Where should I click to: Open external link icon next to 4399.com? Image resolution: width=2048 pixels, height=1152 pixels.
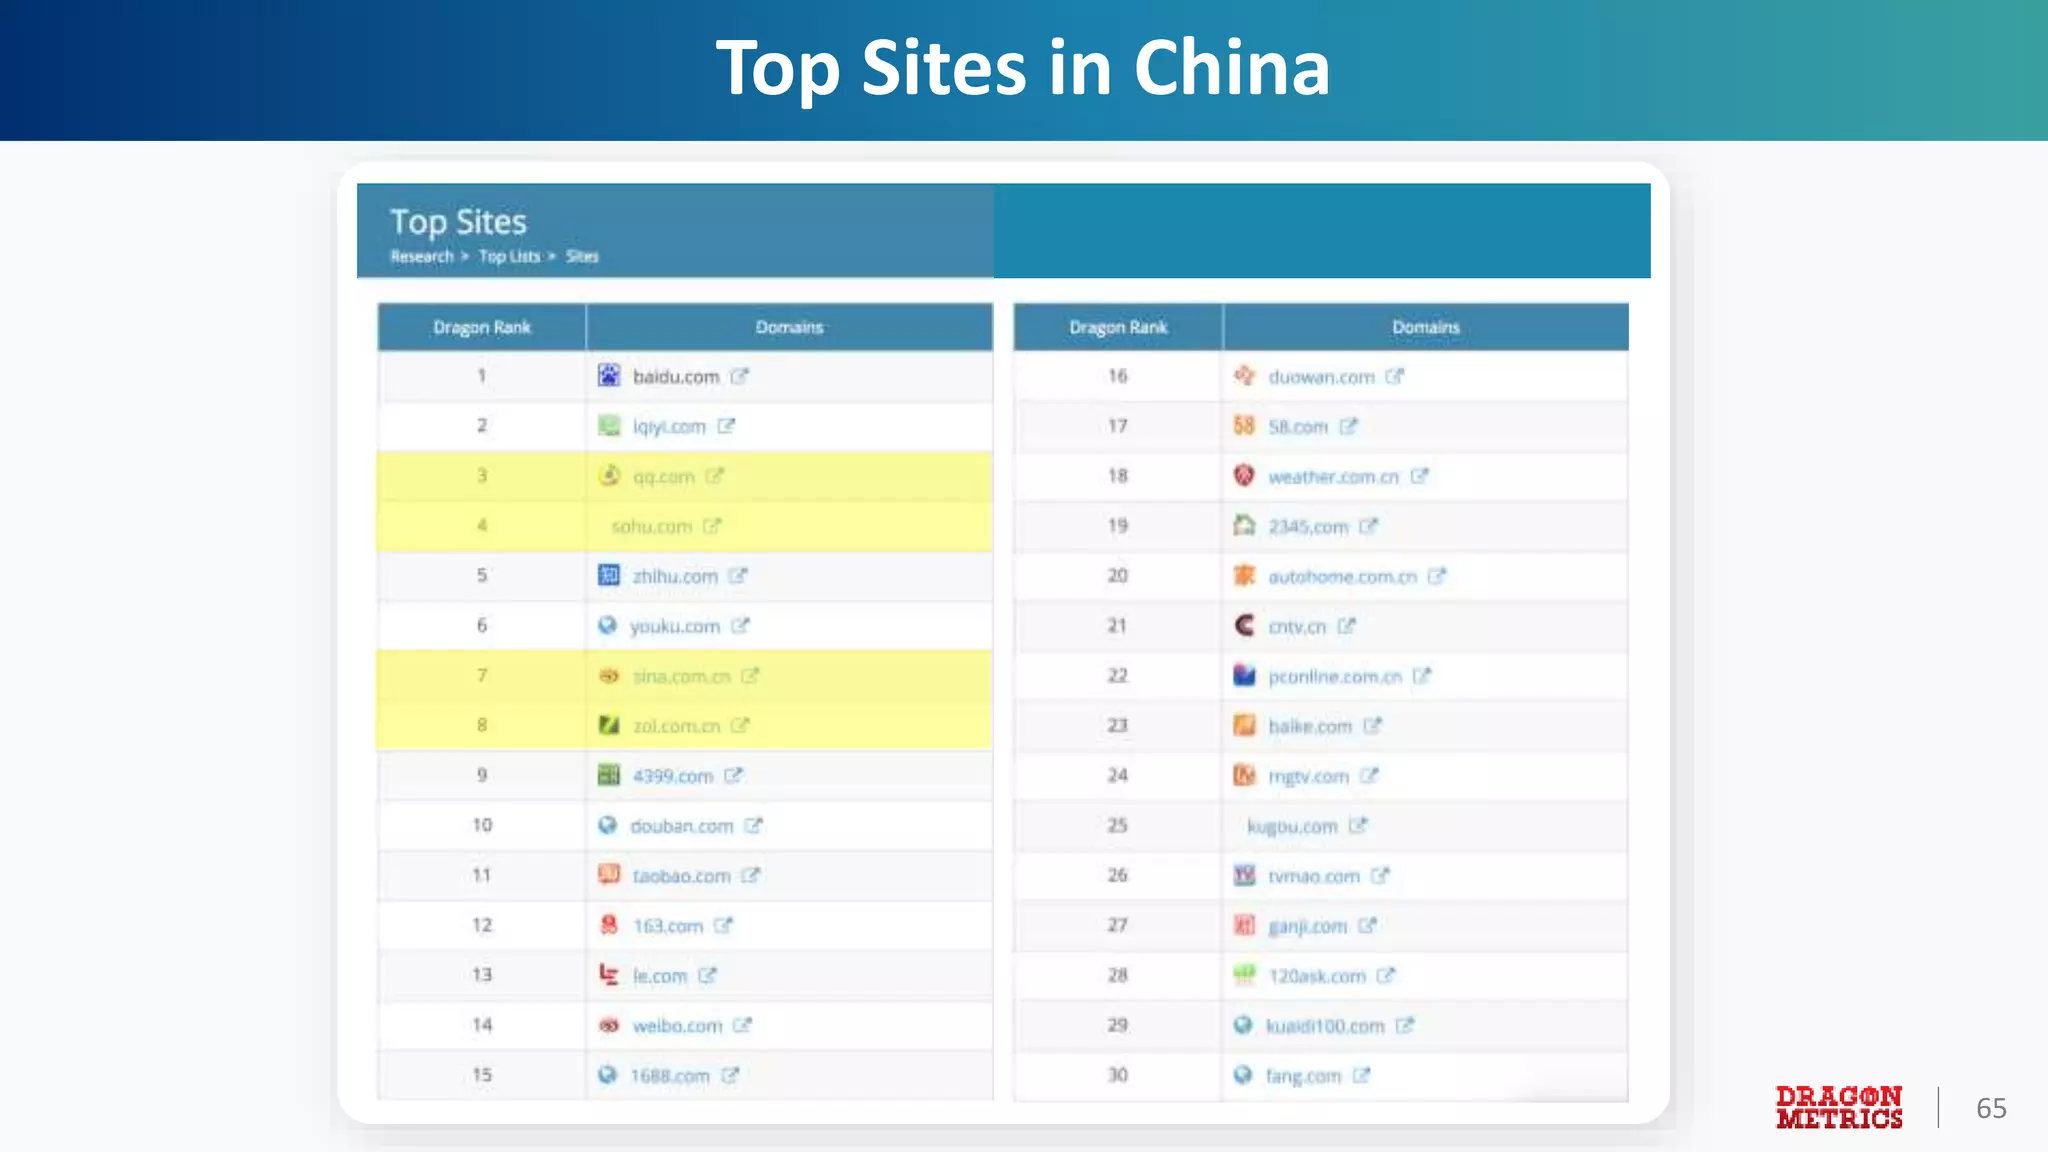tap(734, 776)
